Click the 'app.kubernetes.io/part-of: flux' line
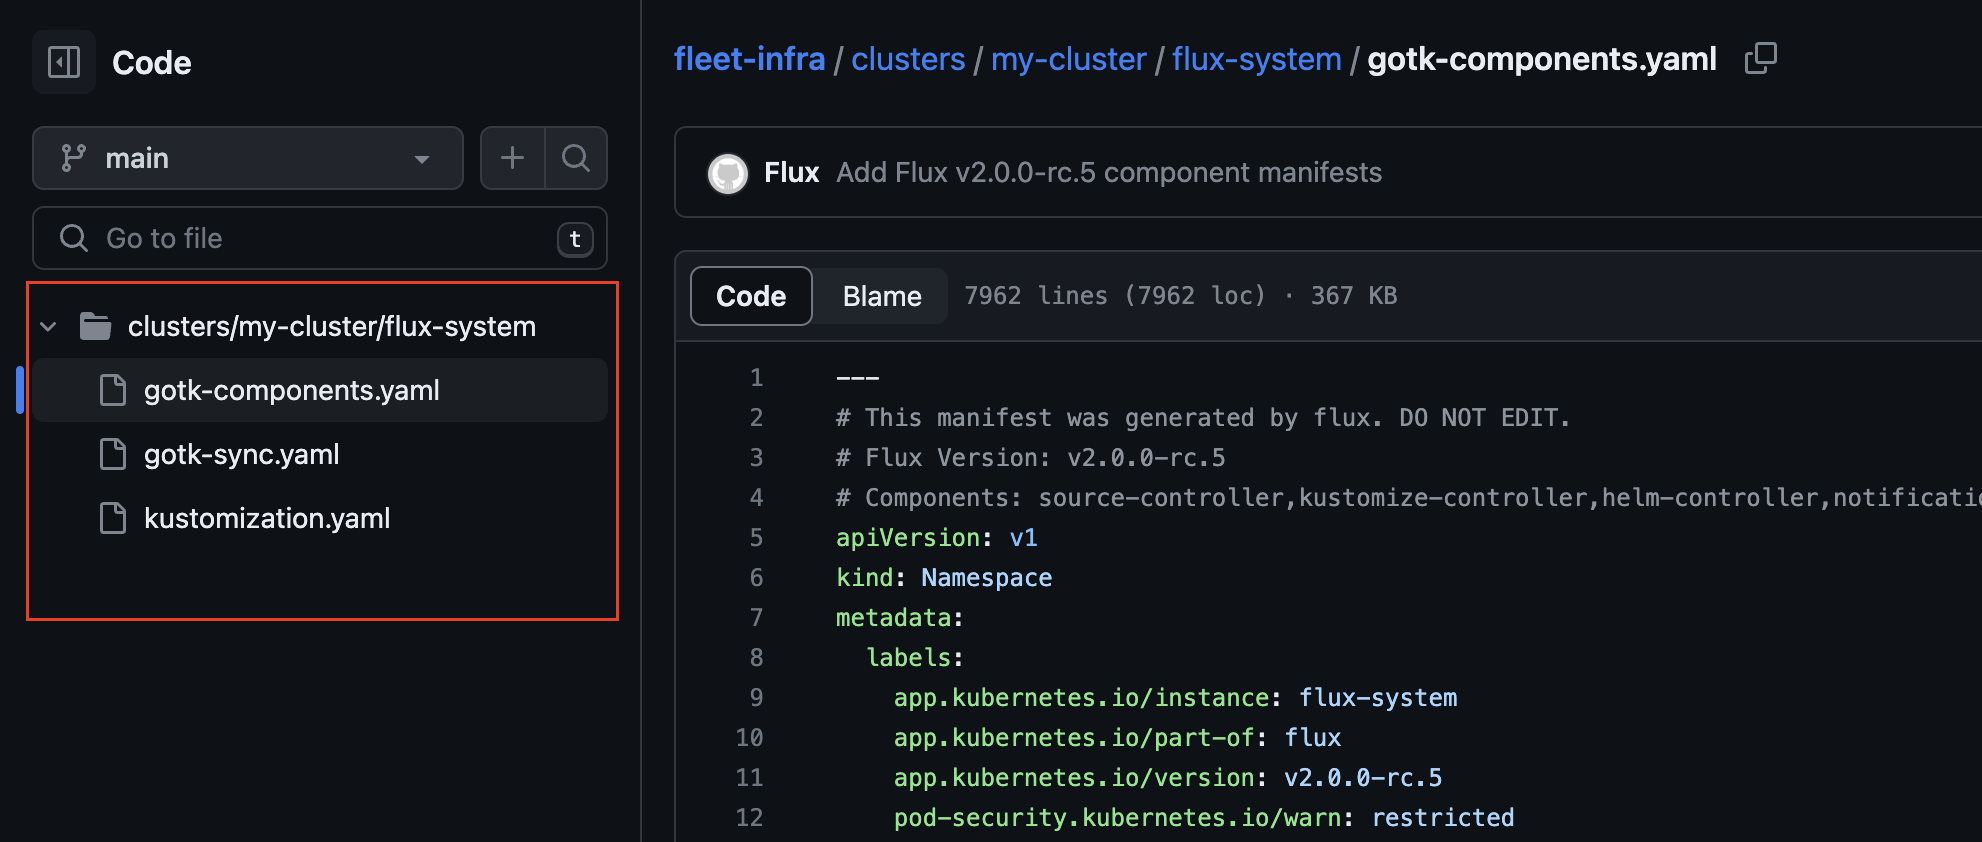Viewport: 1982px width, 842px height. coord(1117,738)
